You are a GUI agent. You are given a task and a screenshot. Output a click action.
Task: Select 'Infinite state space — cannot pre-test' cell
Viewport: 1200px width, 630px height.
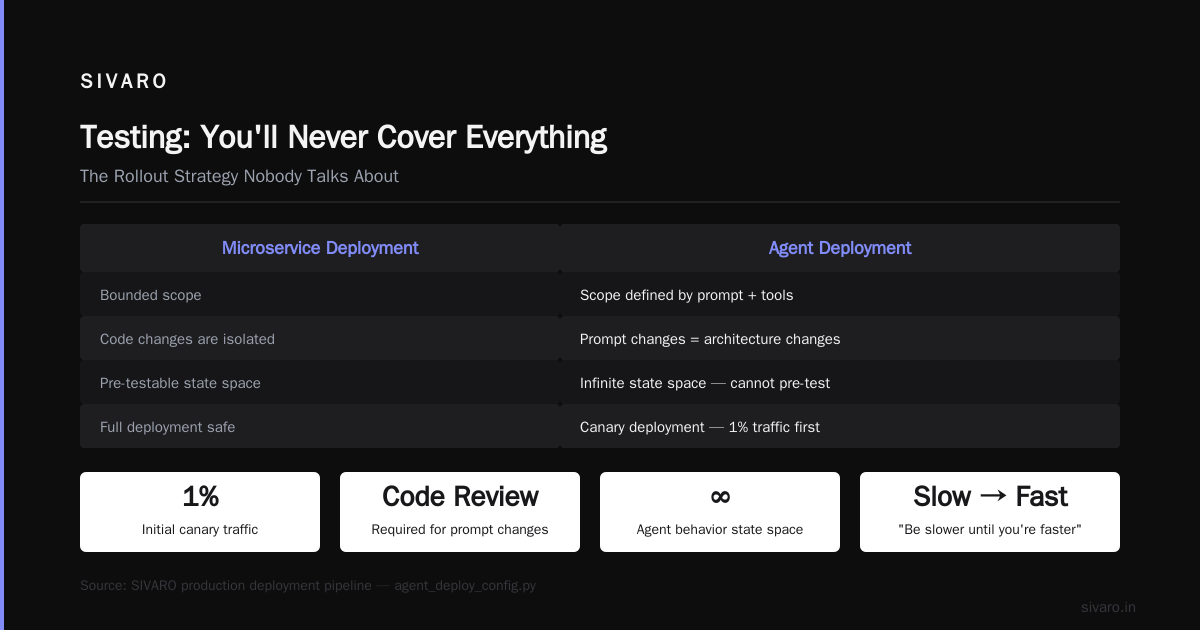click(840, 383)
